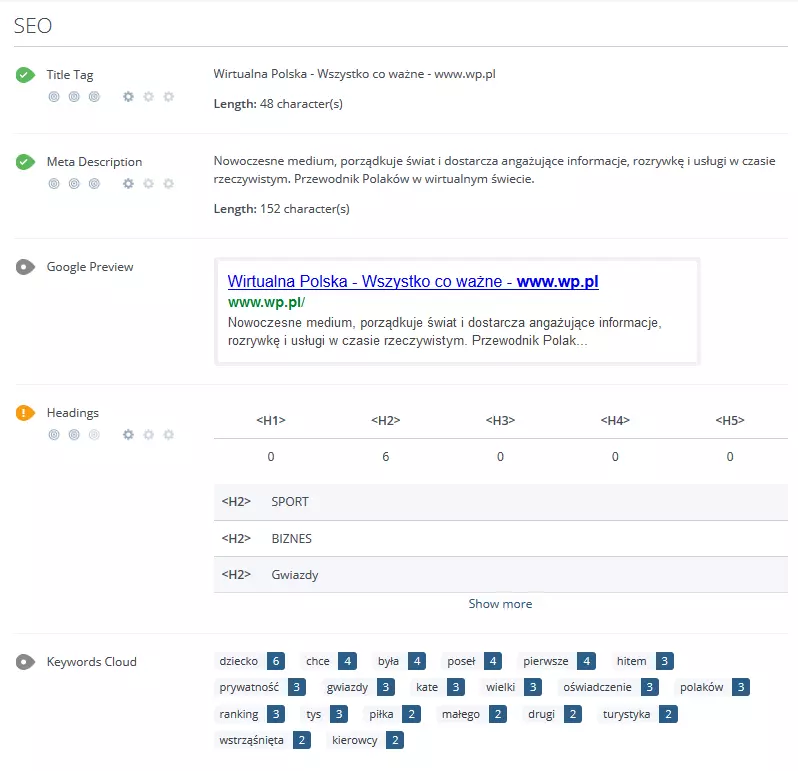The image size is (798, 771).
Task: Open the Wirtualna Polska preview title link
Action: coord(413,281)
